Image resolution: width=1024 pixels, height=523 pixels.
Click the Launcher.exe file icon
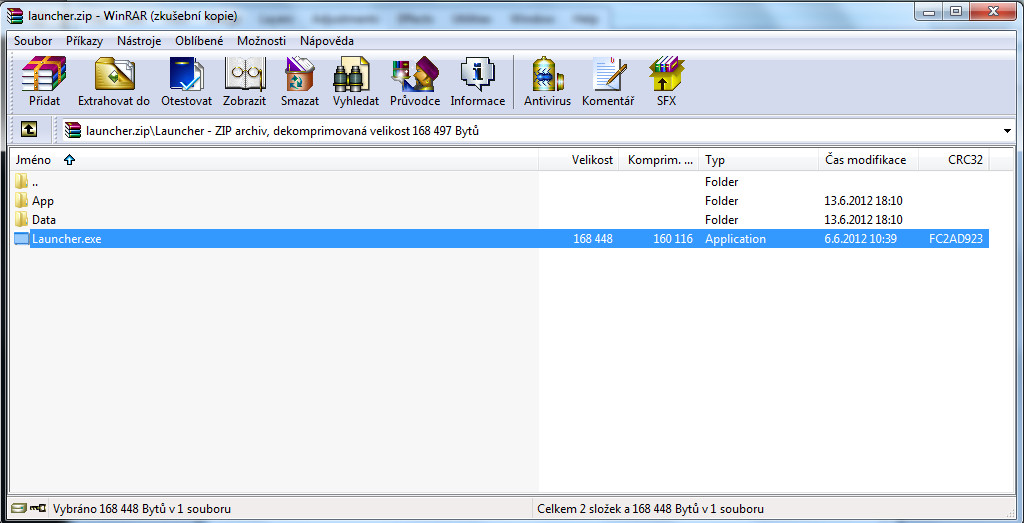tap(22, 239)
